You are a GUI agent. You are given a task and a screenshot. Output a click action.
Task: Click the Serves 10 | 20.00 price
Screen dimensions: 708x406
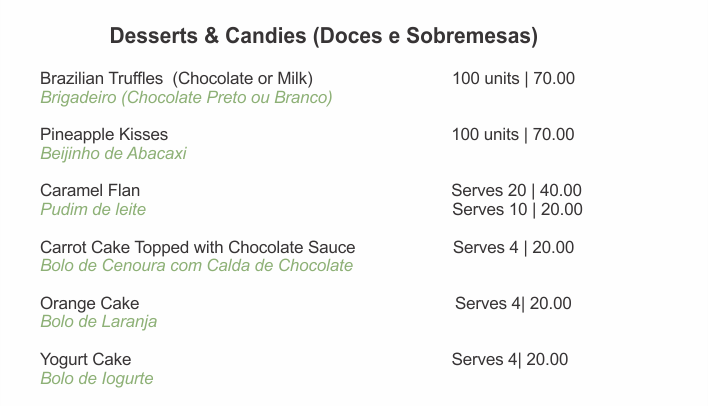(517, 209)
